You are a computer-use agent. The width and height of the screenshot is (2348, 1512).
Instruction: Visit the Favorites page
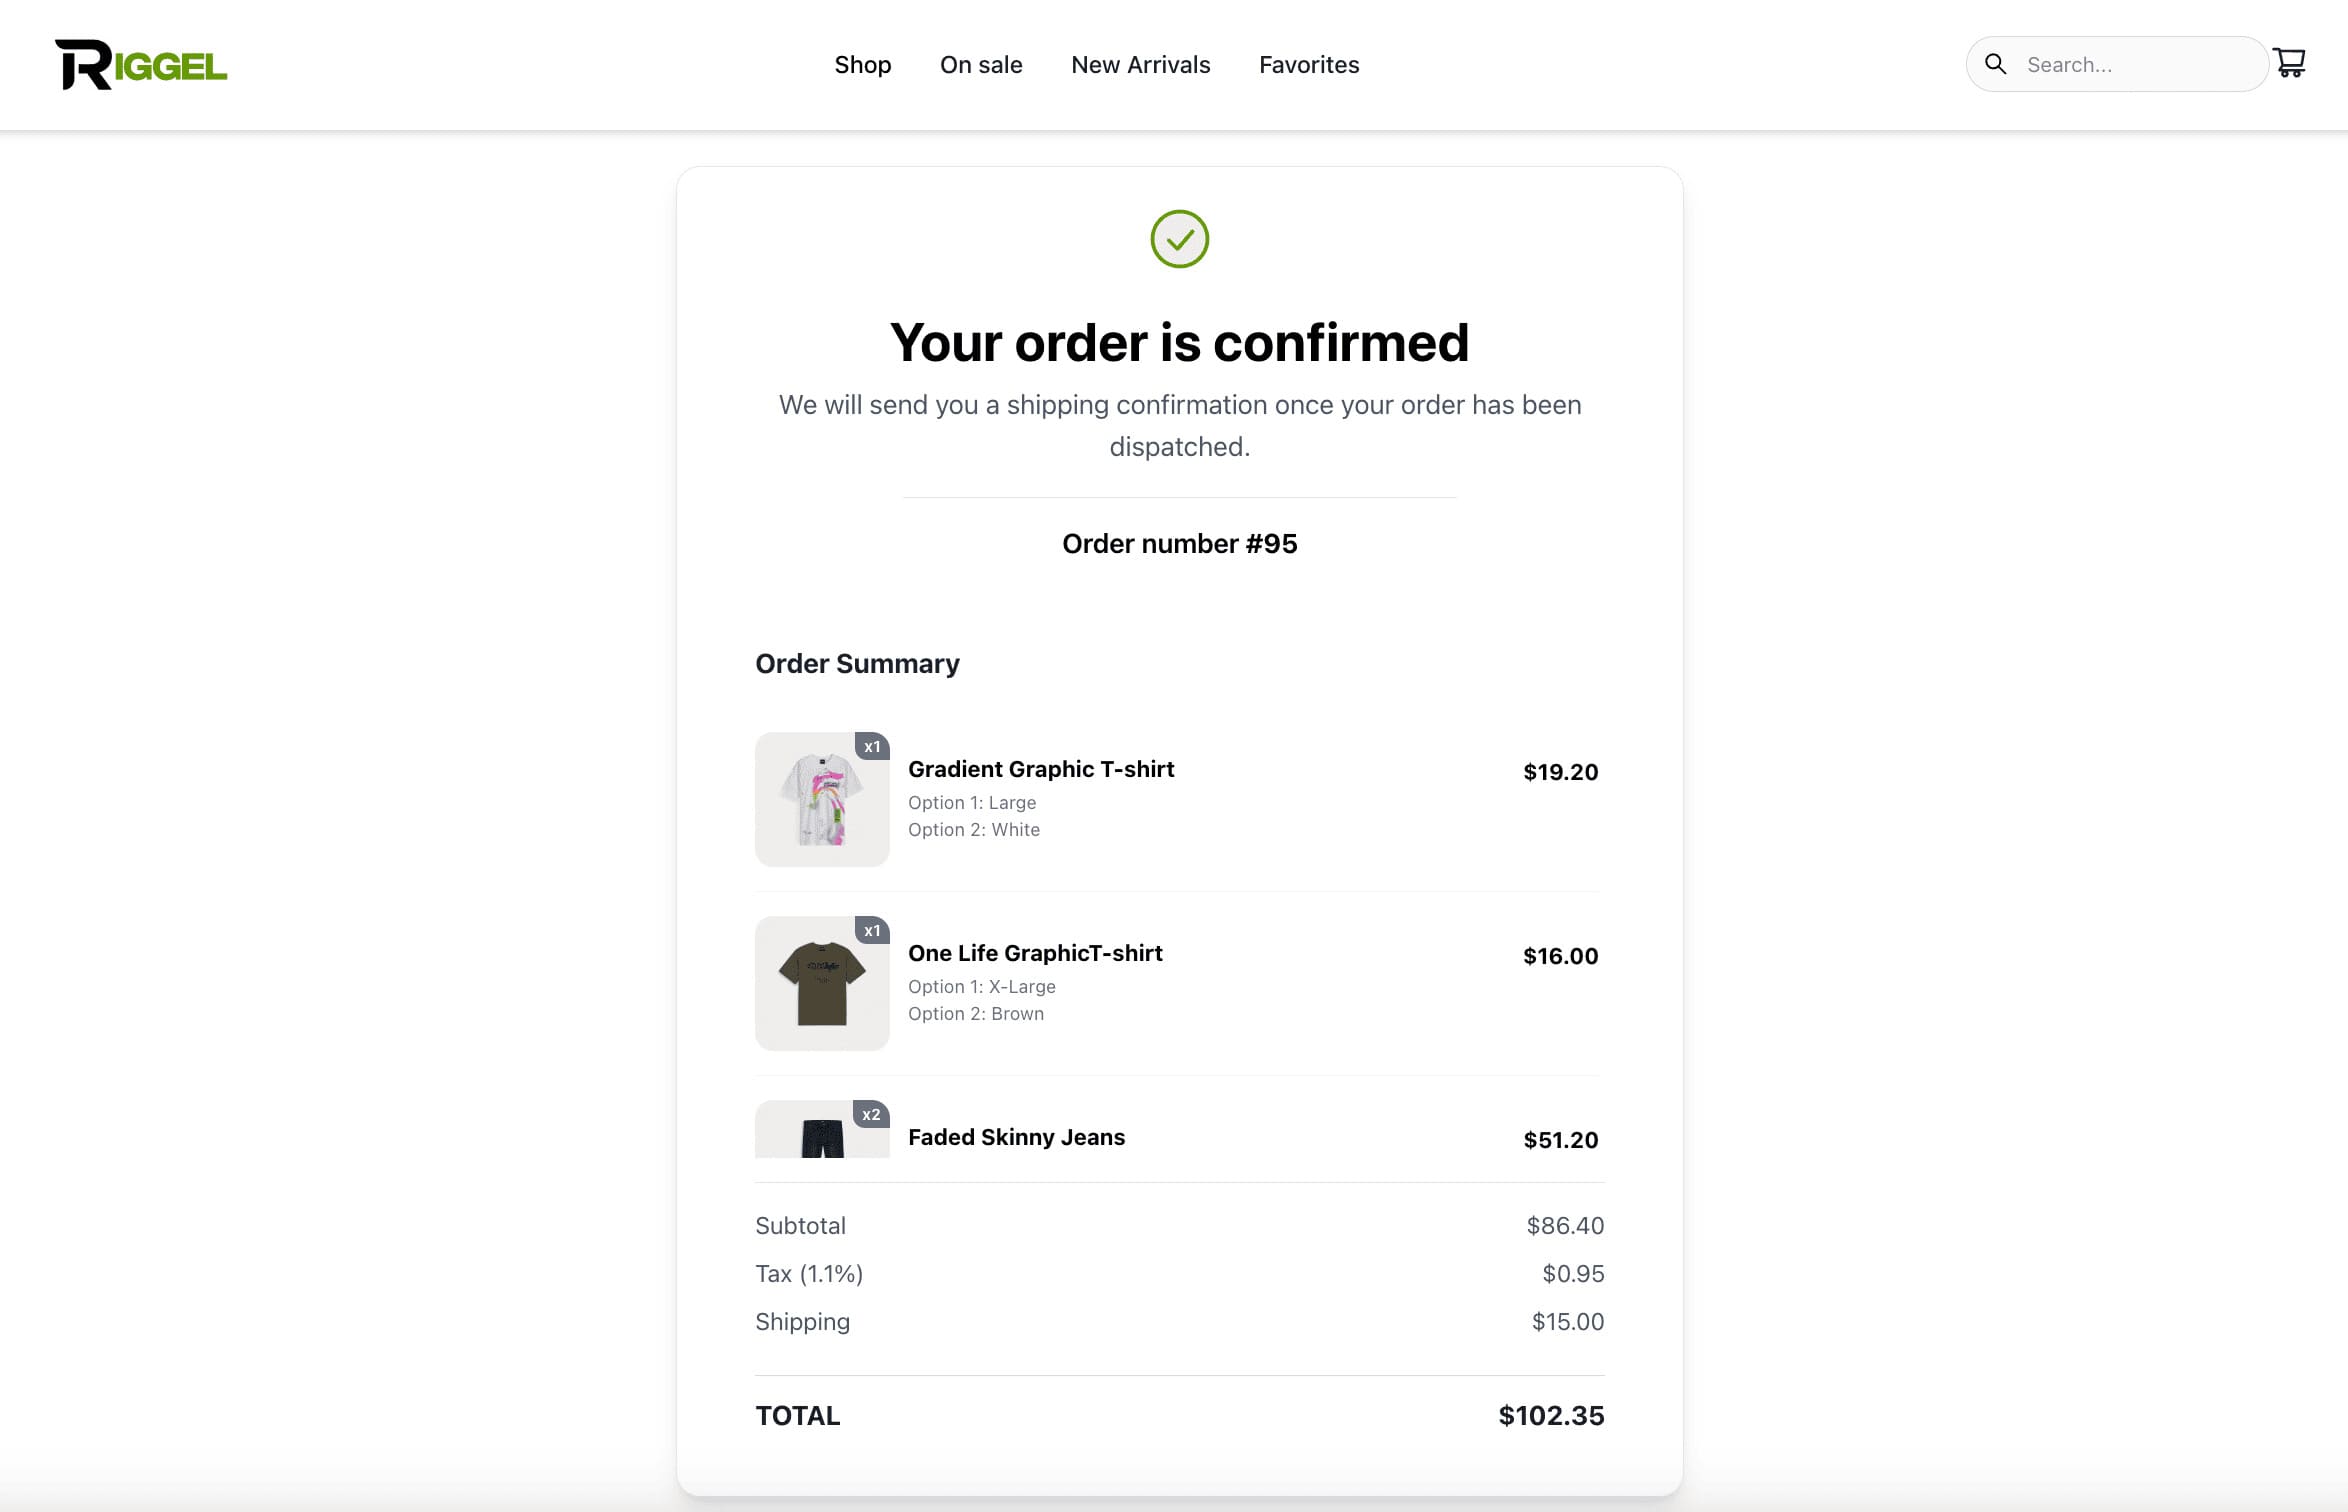point(1308,64)
